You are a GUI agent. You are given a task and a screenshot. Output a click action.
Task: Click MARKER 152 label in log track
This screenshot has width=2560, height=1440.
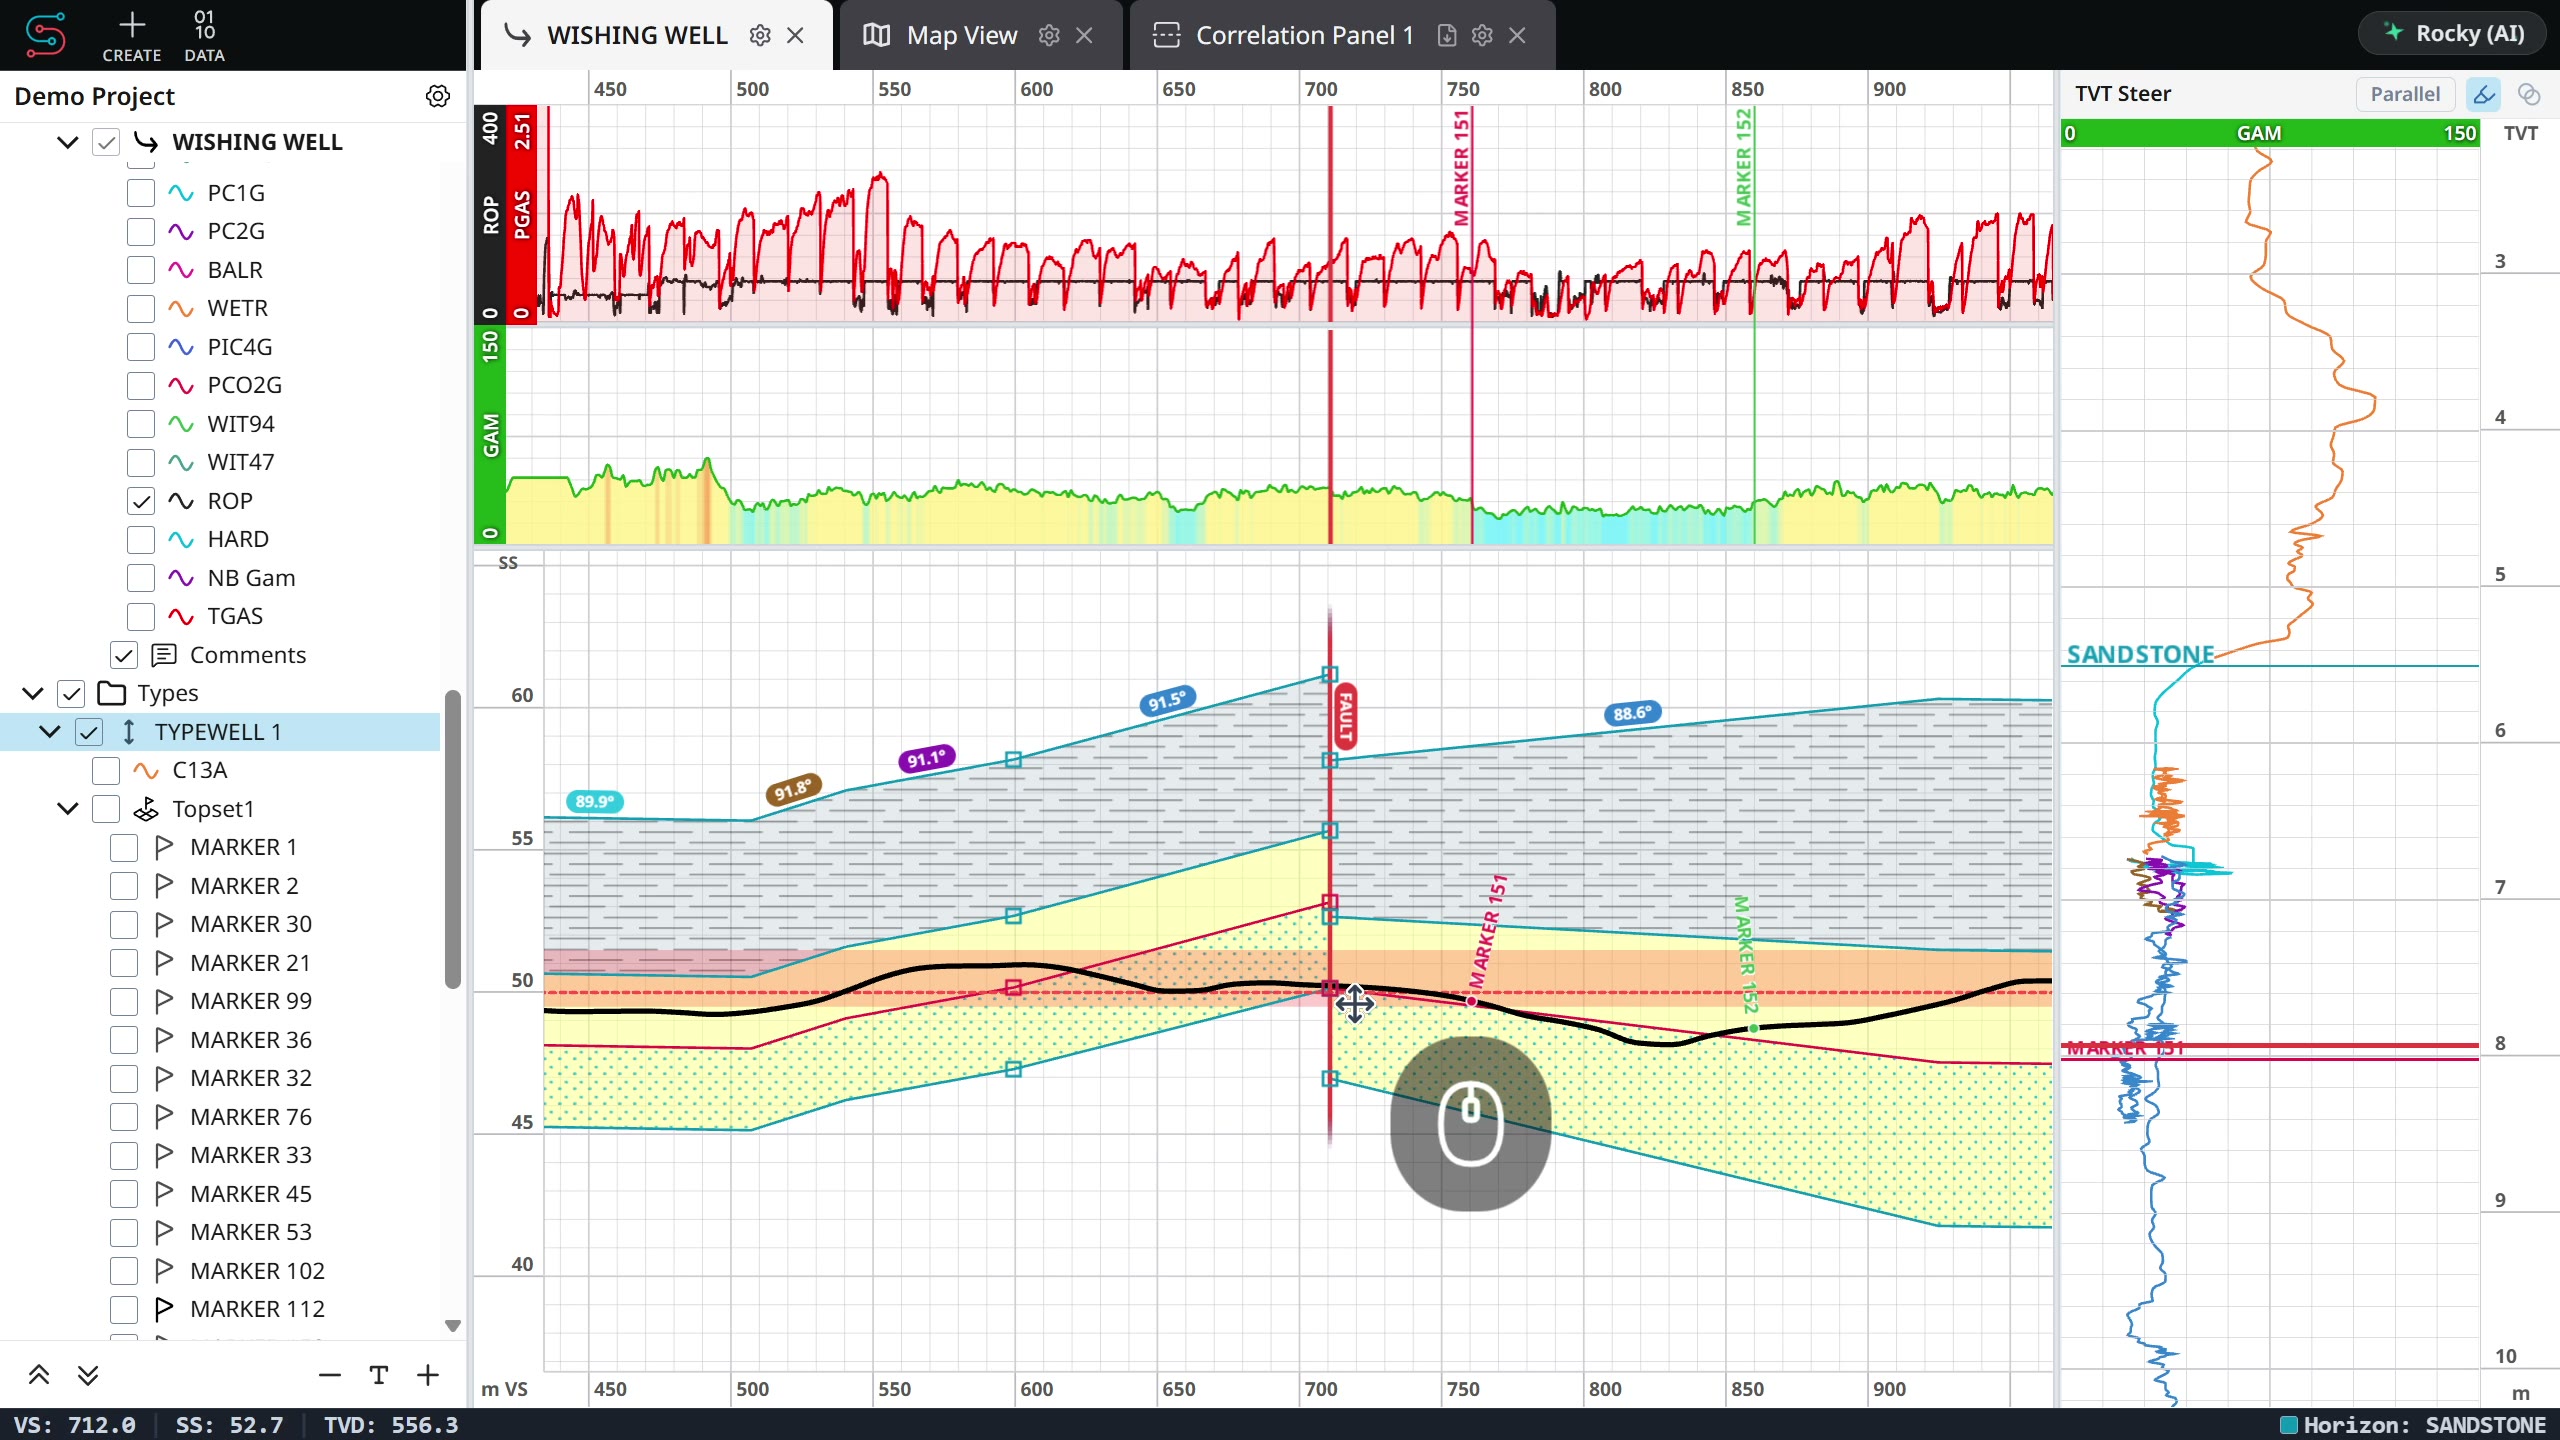(1744, 167)
